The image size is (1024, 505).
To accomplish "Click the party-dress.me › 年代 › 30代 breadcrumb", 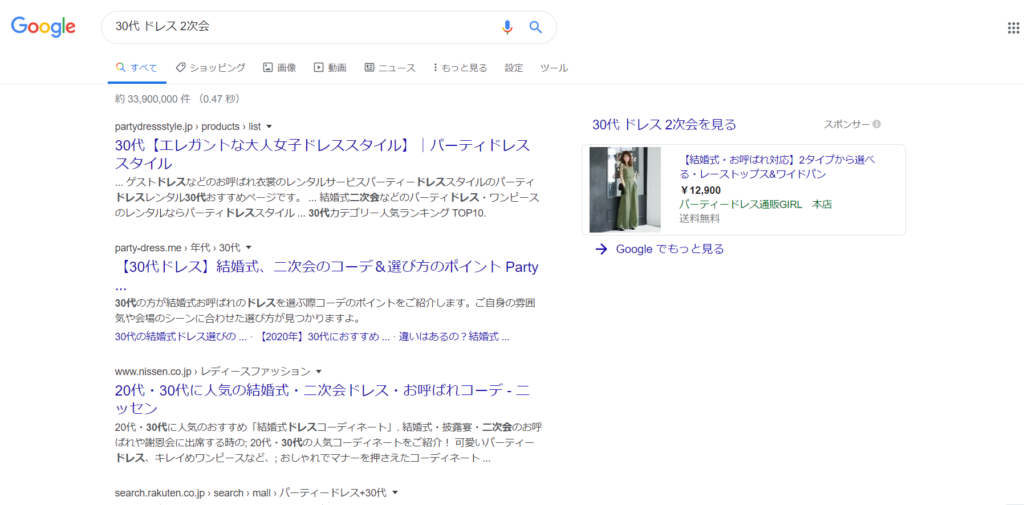I will [178, 248].
